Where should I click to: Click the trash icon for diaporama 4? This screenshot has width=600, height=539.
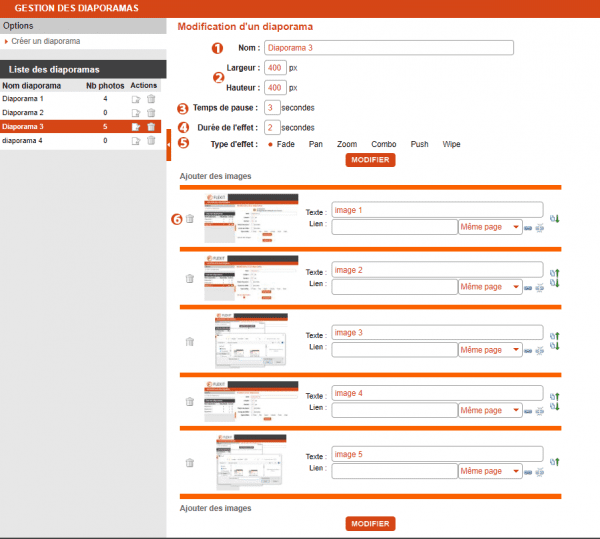pyautogui.click(x=151, y=141)
